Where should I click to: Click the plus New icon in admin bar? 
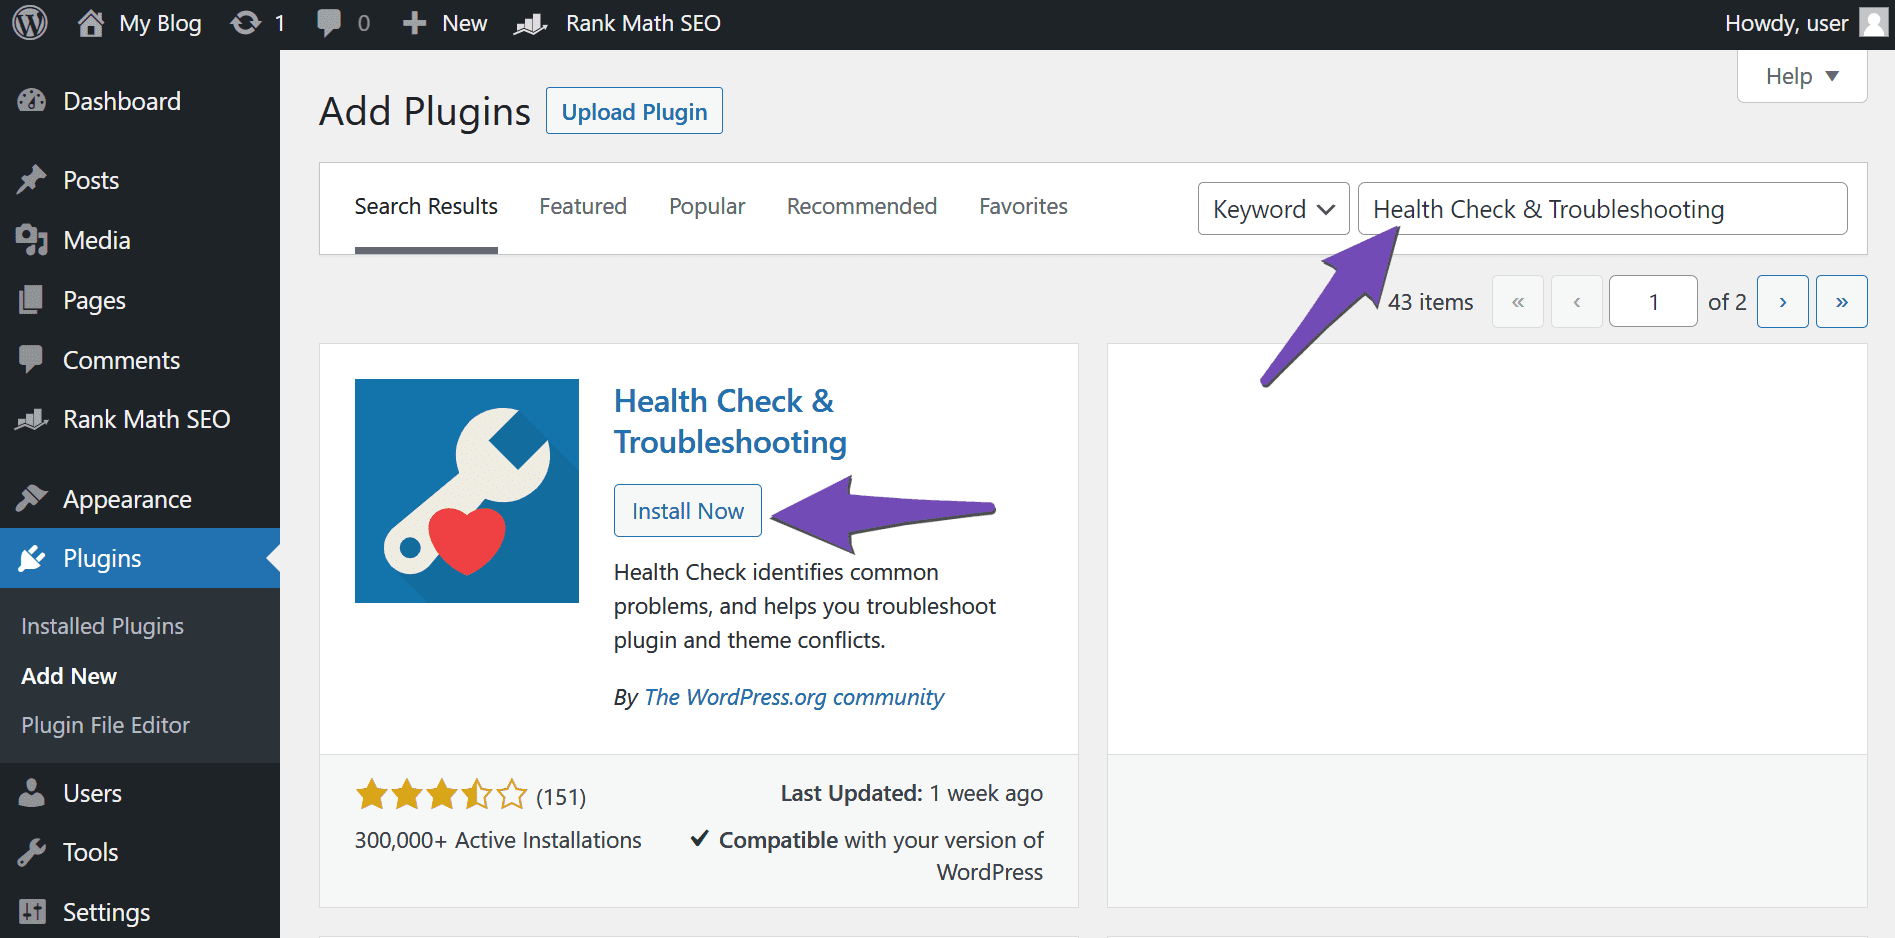click(x=414, y=23)
